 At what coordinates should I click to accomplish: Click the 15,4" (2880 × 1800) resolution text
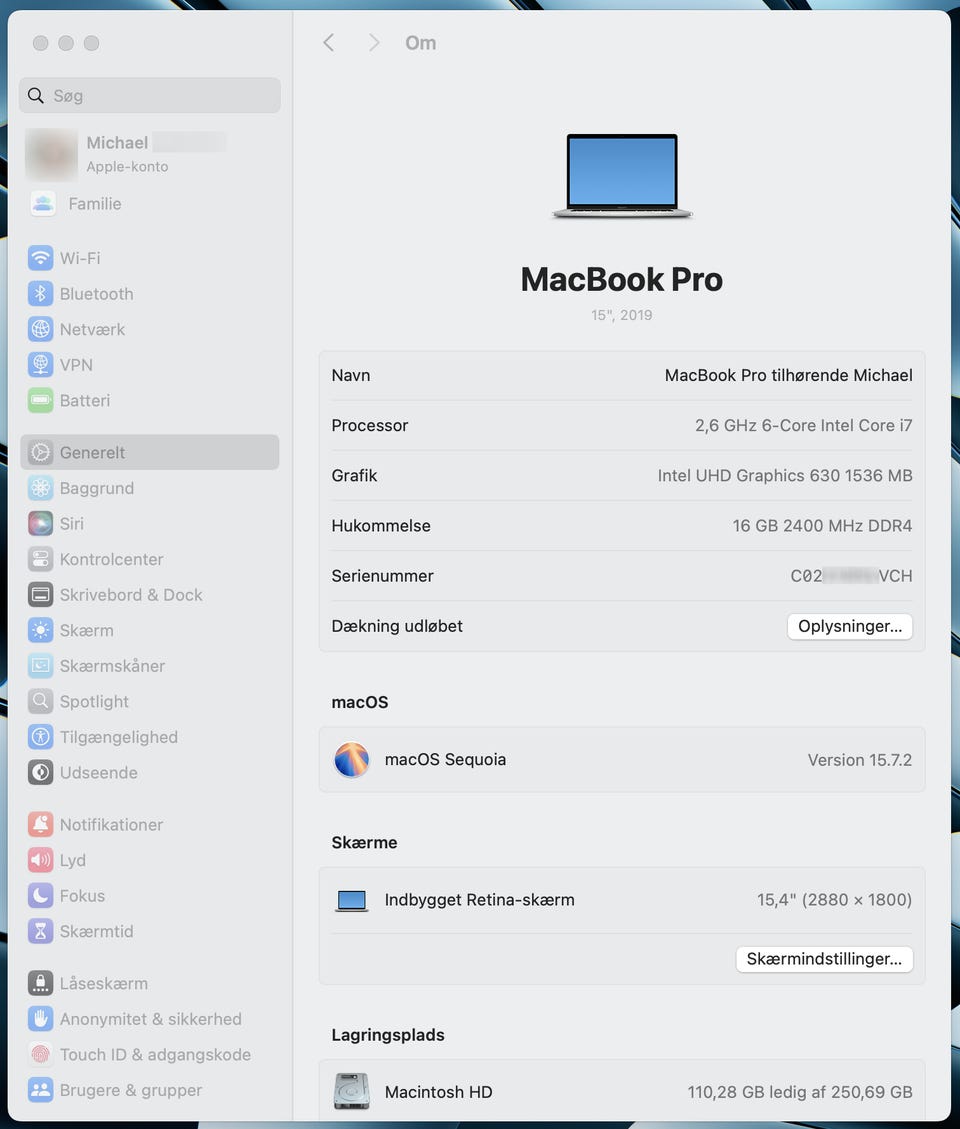point(835,900)
